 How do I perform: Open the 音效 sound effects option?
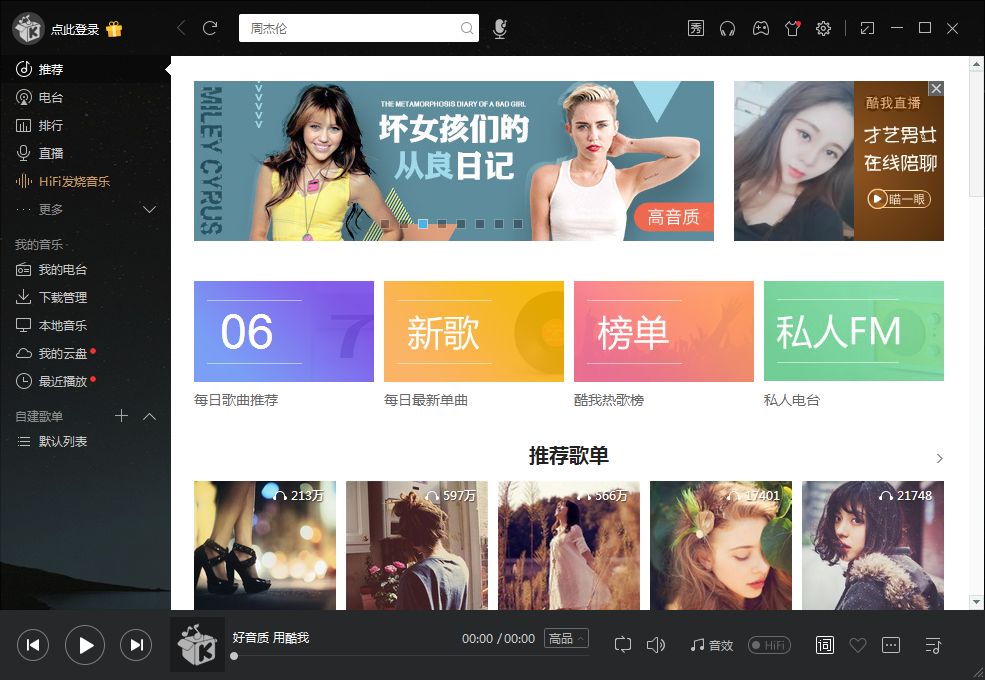(x=712, y=645)
